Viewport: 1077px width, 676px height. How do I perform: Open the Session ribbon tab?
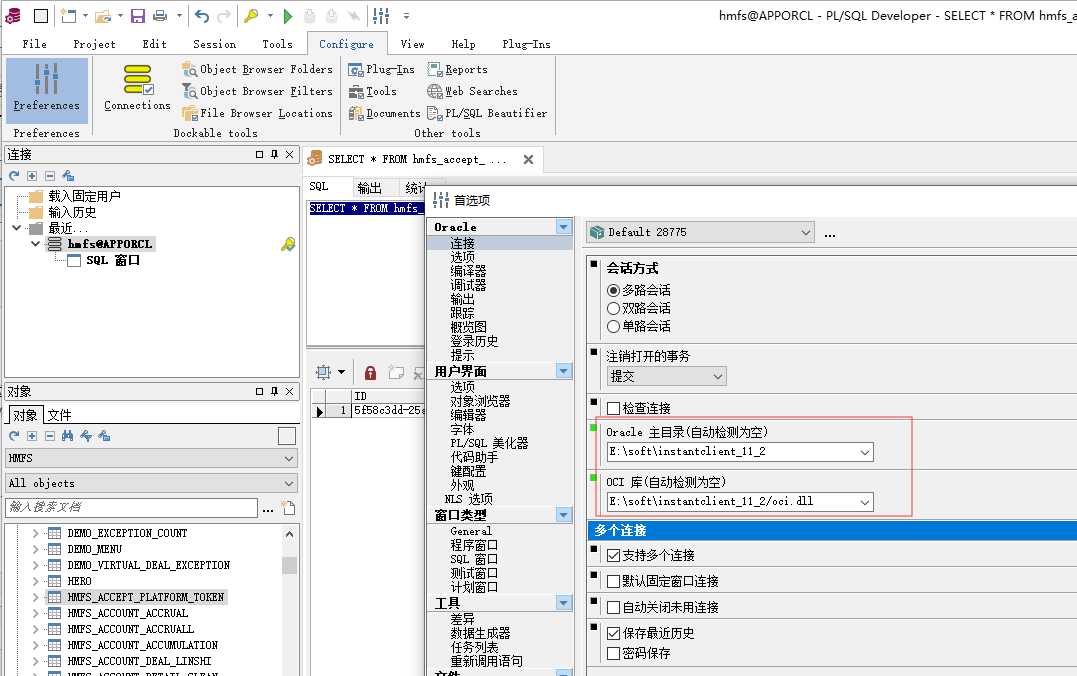click(x=214, y=44)
